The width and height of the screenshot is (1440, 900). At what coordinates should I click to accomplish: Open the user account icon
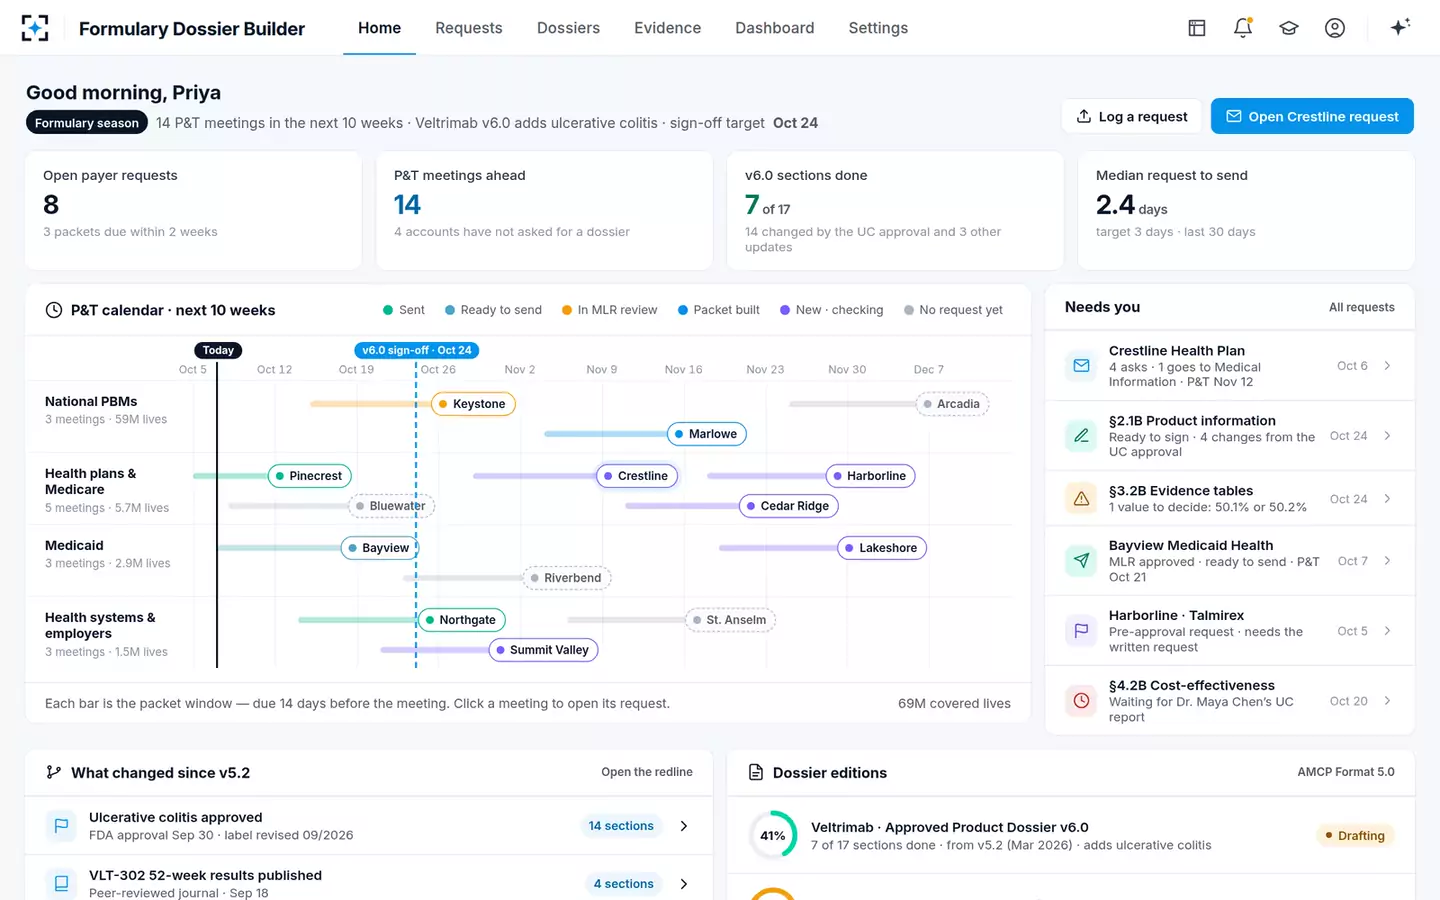[x=1335, y=28]
